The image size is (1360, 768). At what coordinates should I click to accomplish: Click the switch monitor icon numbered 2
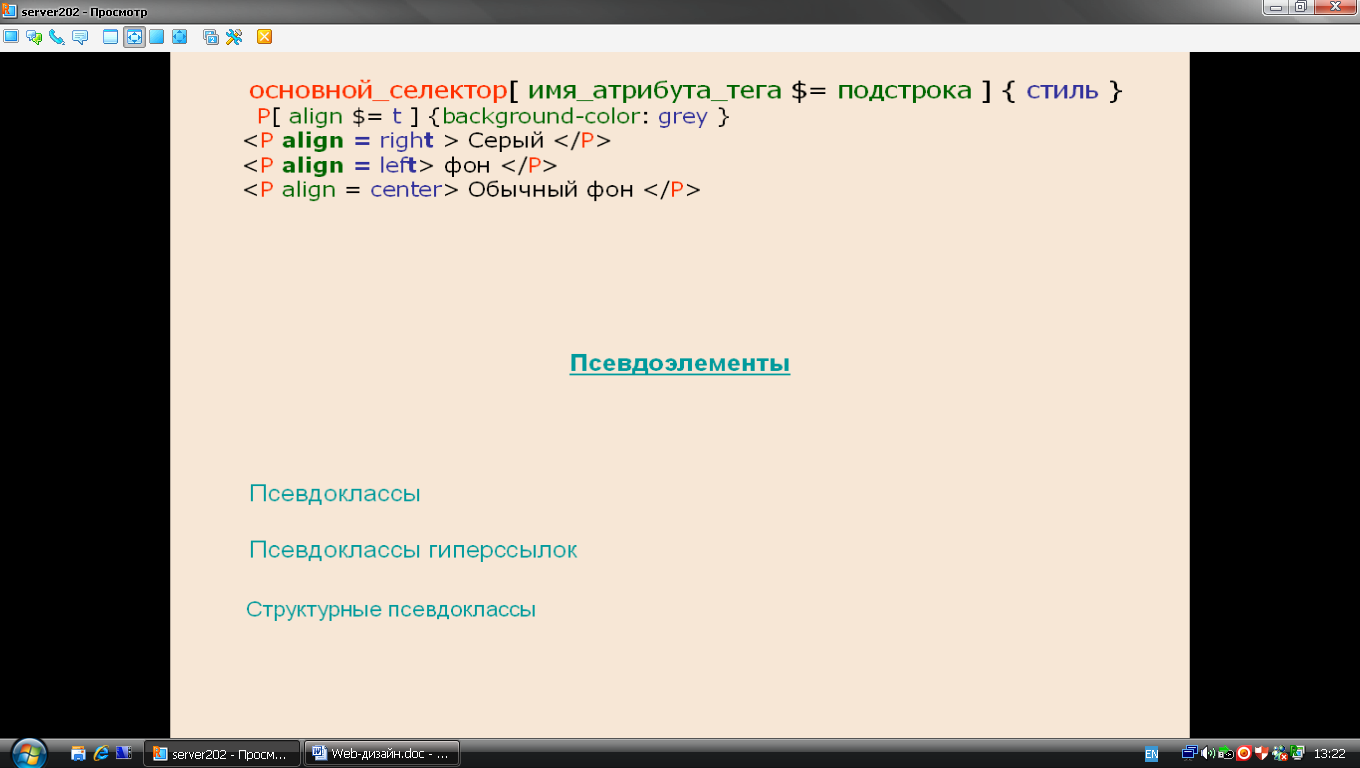coord(211,37)
